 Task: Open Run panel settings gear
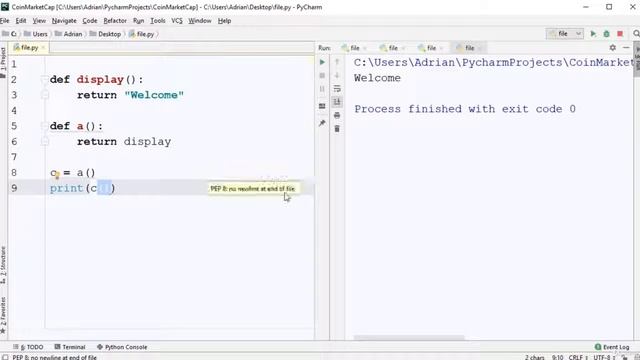pyautogui.click(x=613, y=48)
